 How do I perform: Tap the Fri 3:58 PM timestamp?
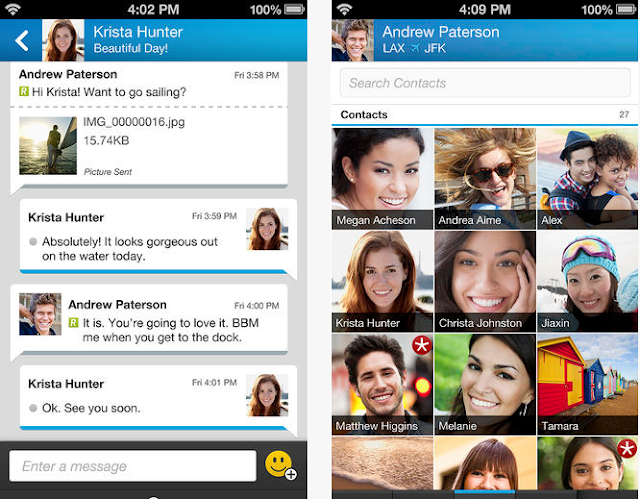pyautogui.click(x=256, y=75)
